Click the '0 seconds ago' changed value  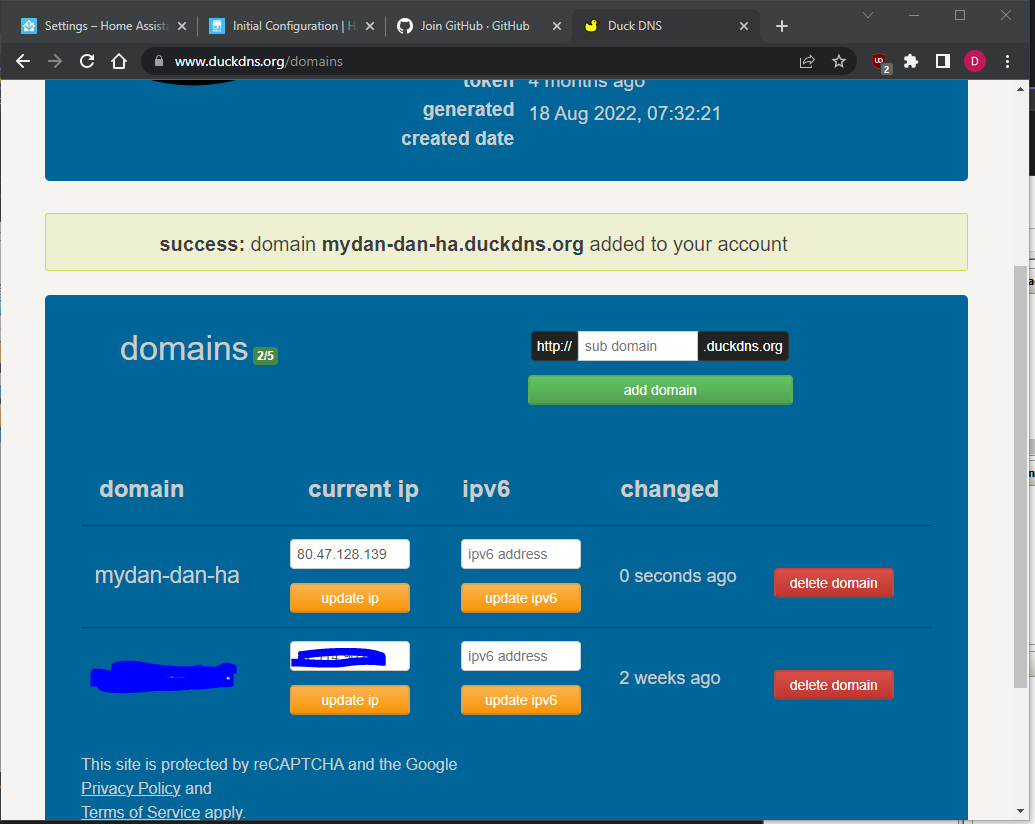pyautogui.click(x=678, y=576)
